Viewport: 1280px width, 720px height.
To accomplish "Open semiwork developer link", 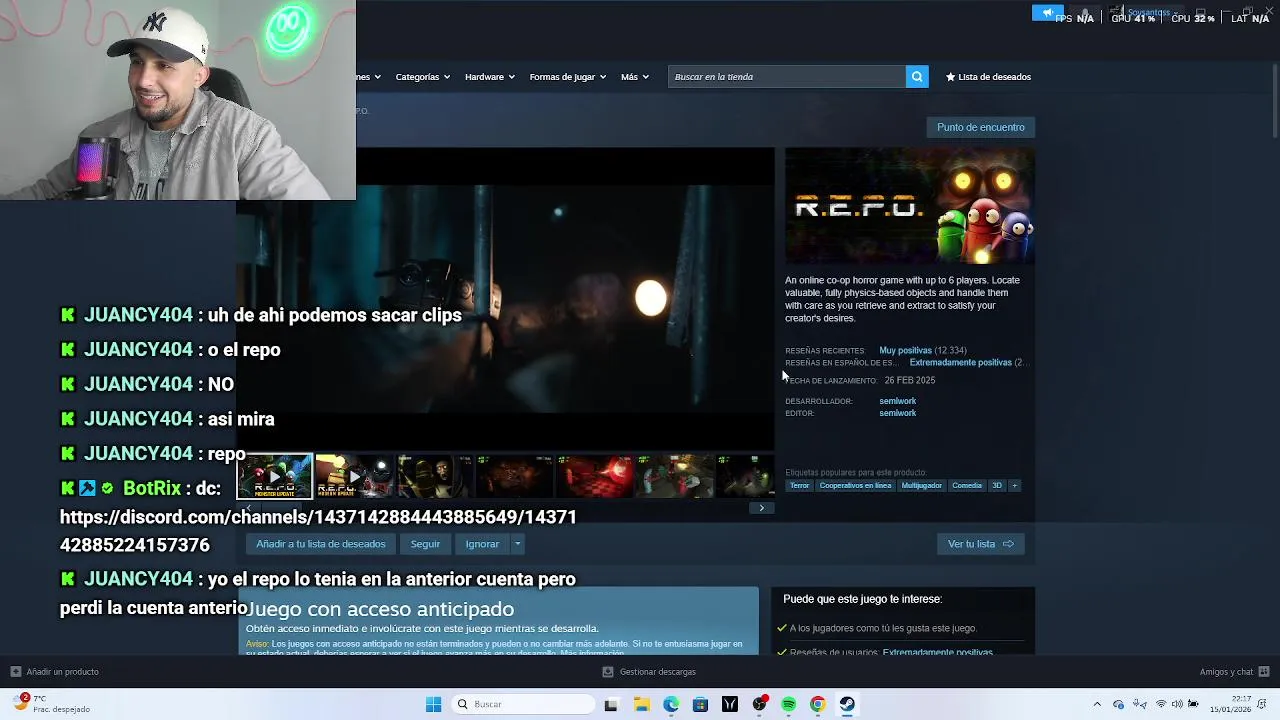I will coord(897,401).
